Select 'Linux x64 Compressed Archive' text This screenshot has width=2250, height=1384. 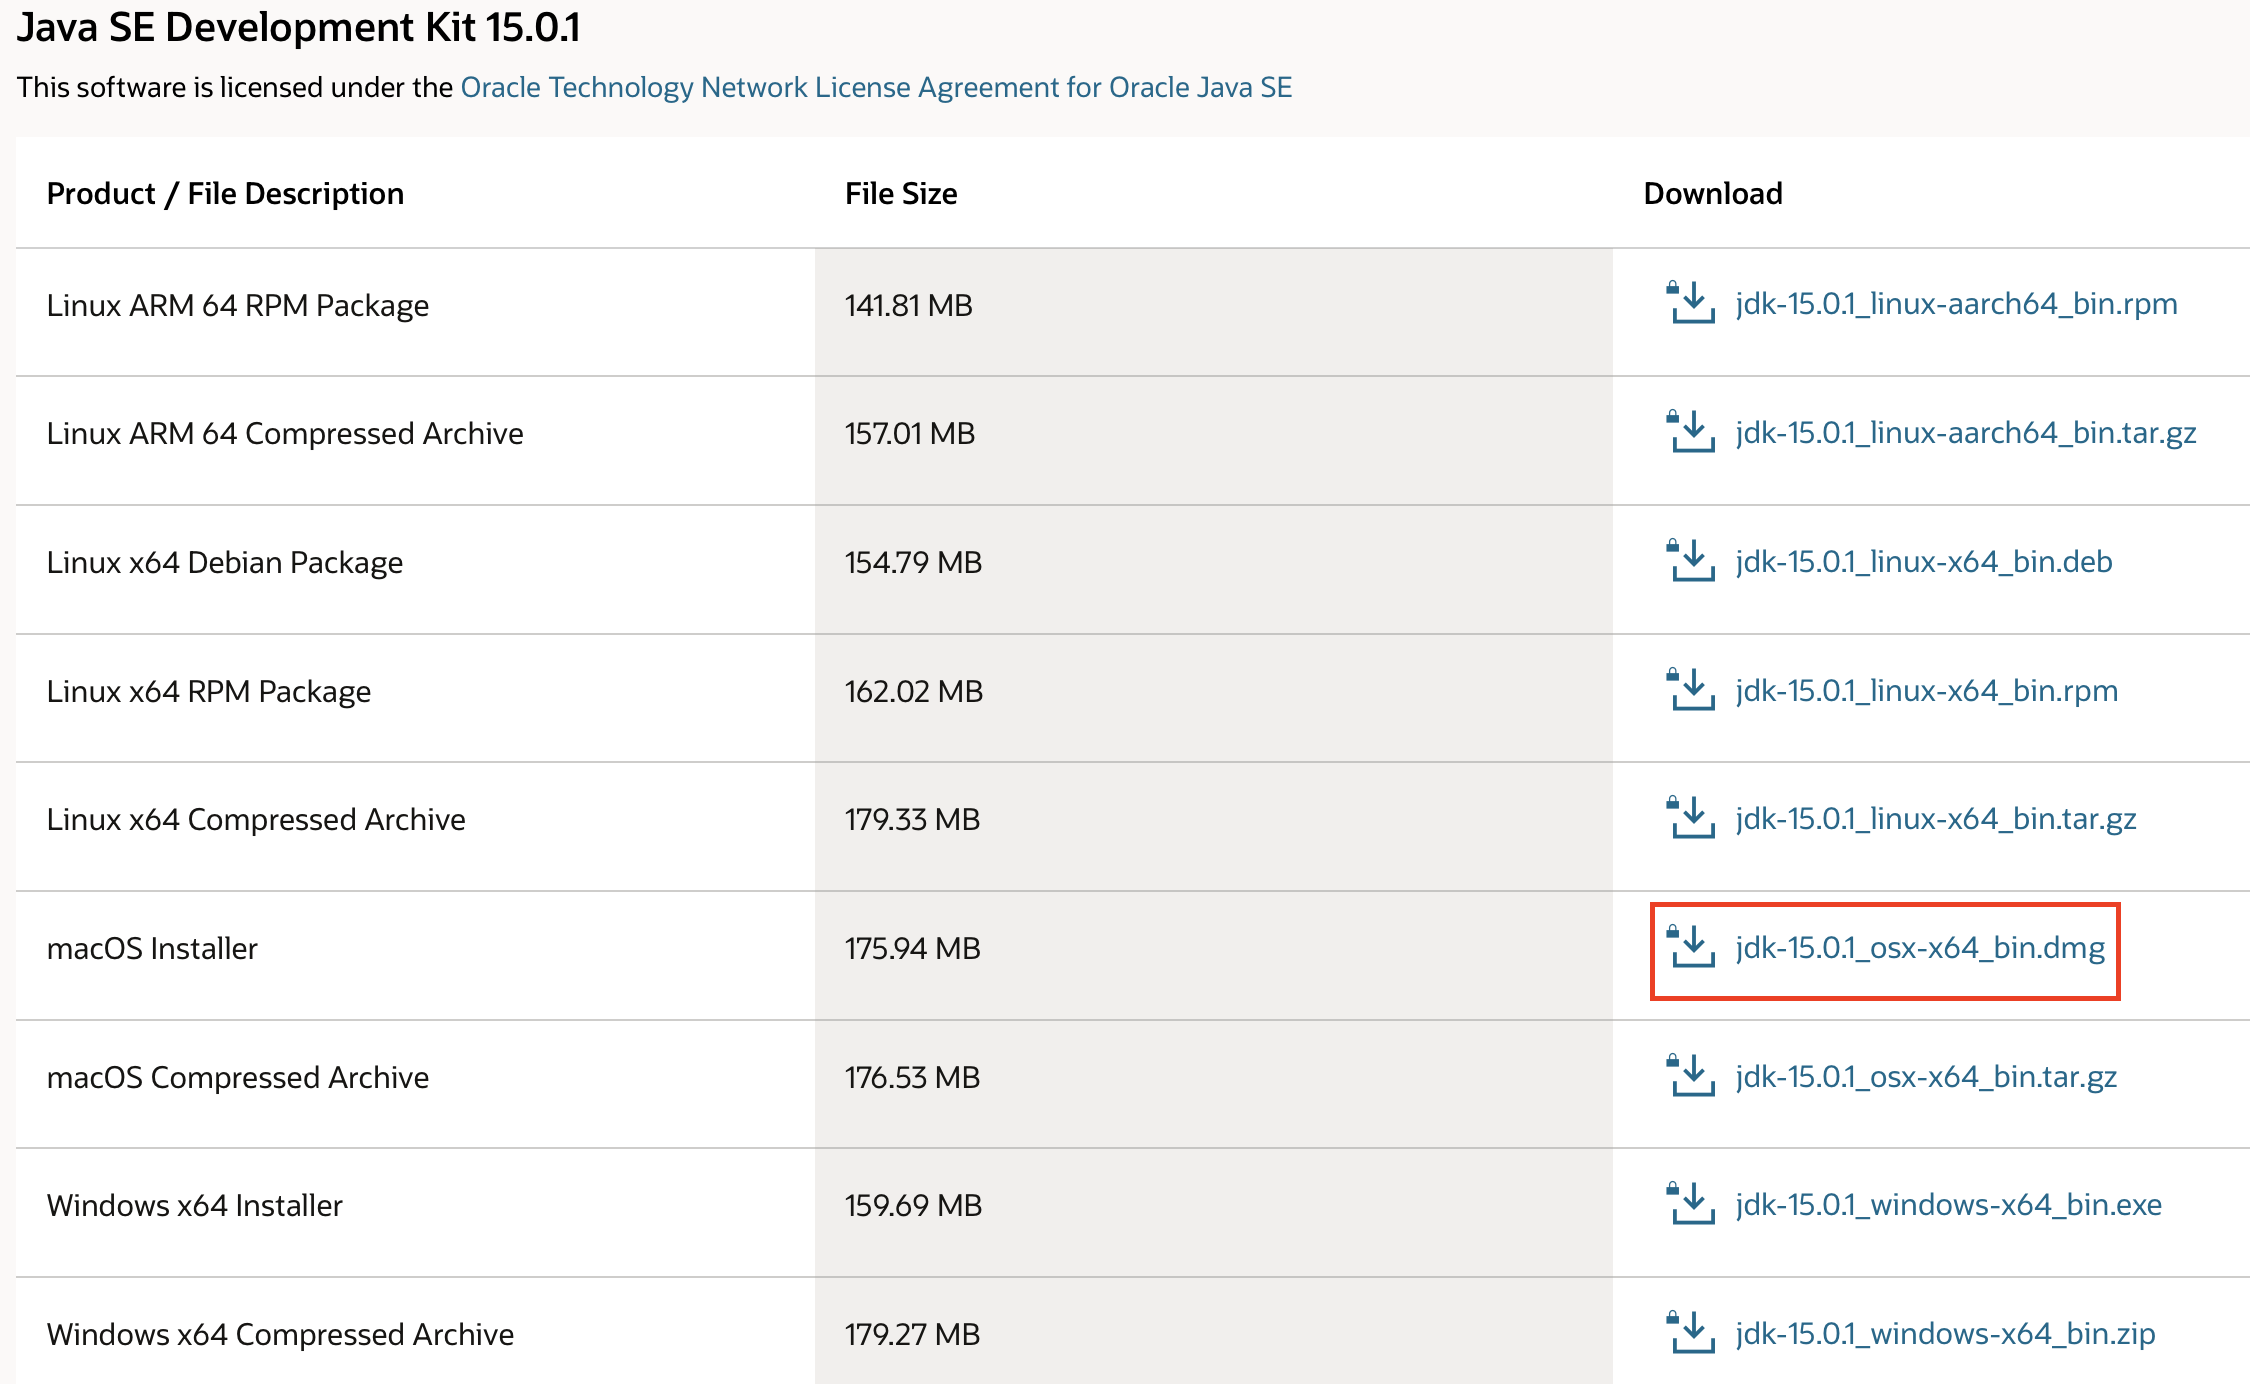[256, 819]
